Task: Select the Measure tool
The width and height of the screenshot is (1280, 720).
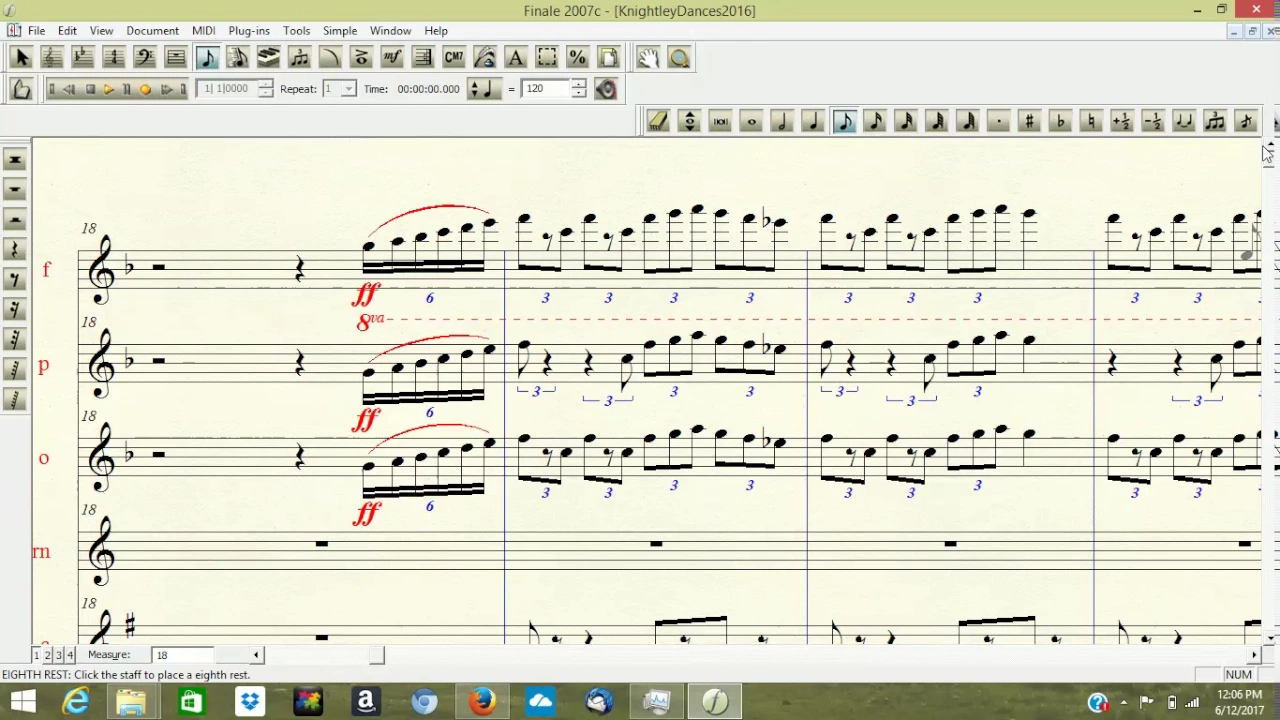Action: click(175, 58)
